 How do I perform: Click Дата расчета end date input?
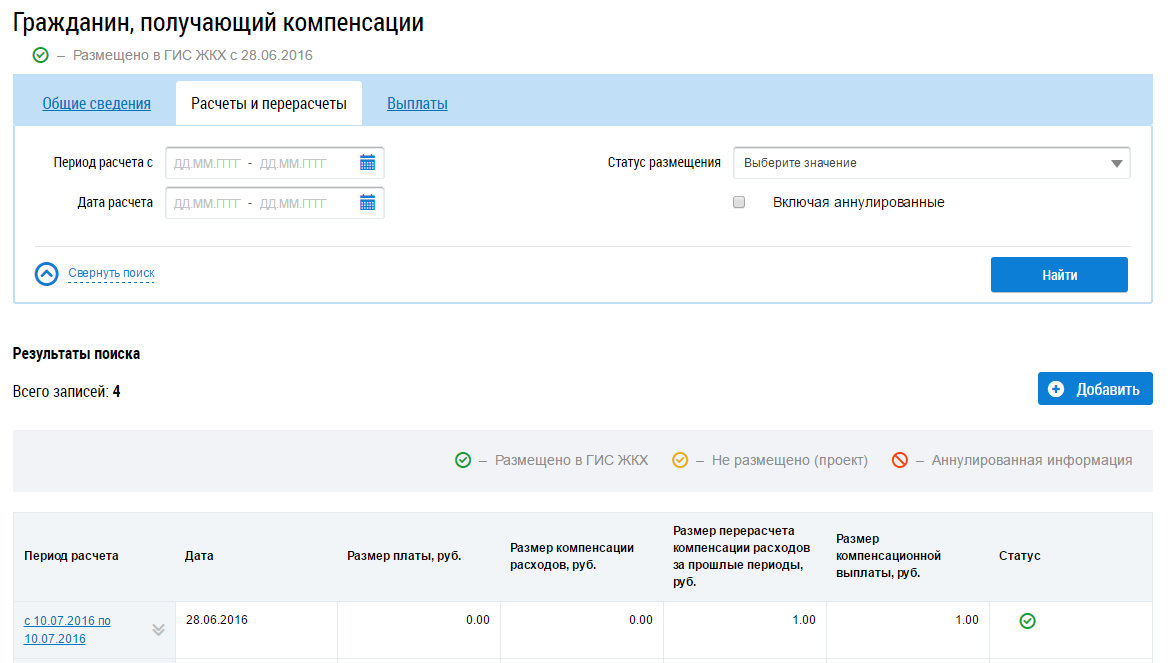click(293, 203)
